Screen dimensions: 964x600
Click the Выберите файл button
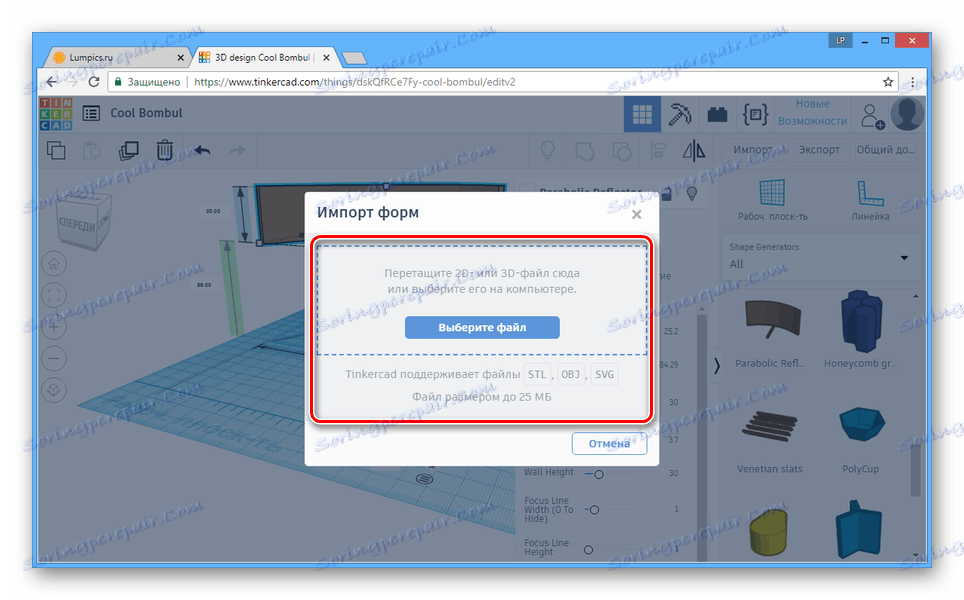(482, 328)
